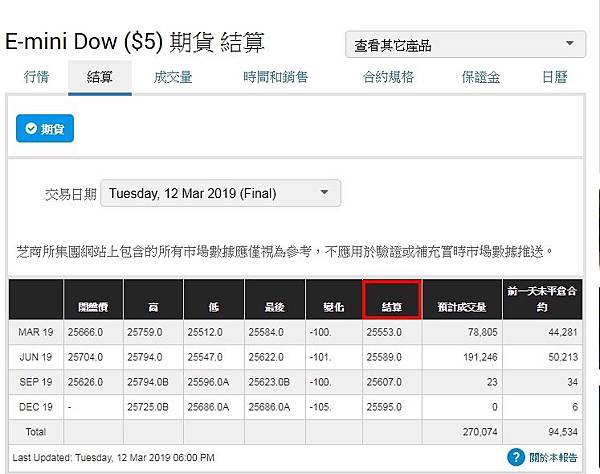Image resolution: width=600 pixels, height=474 pixels.
Task: Click SEP 19 low value 25596.0A
Action: tap(208, 382)
